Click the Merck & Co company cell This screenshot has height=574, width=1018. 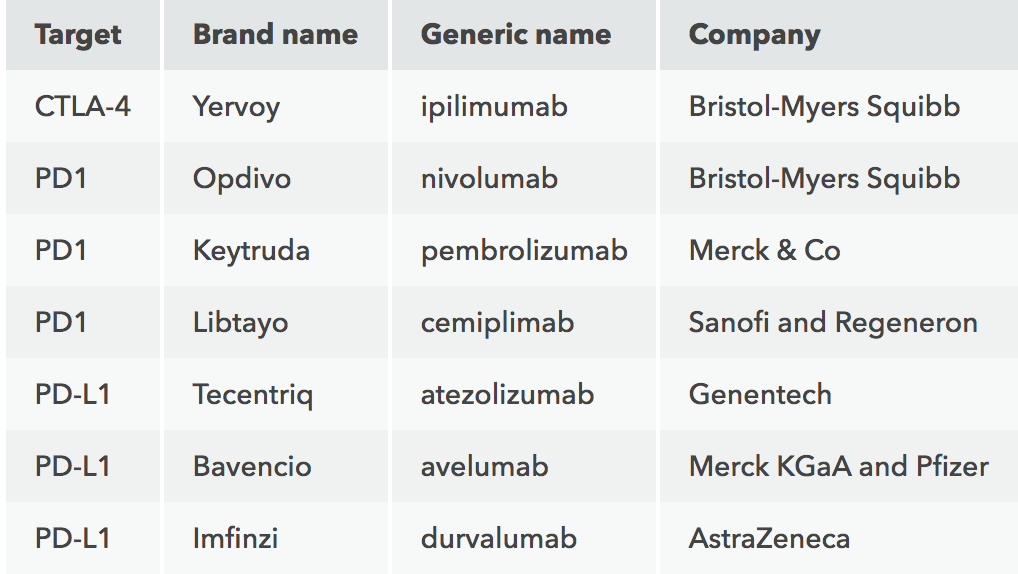point(764,251)
